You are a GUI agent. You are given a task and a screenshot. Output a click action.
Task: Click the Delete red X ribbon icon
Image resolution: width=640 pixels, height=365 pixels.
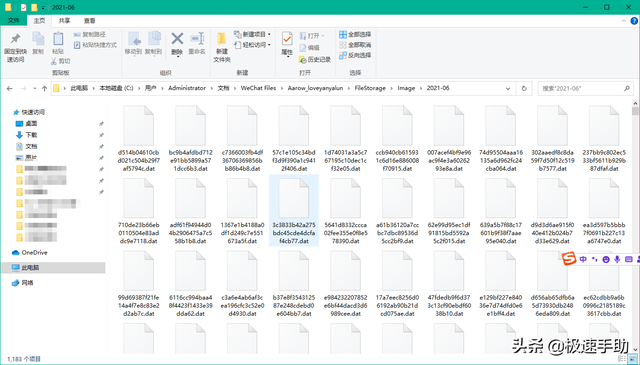177,39
